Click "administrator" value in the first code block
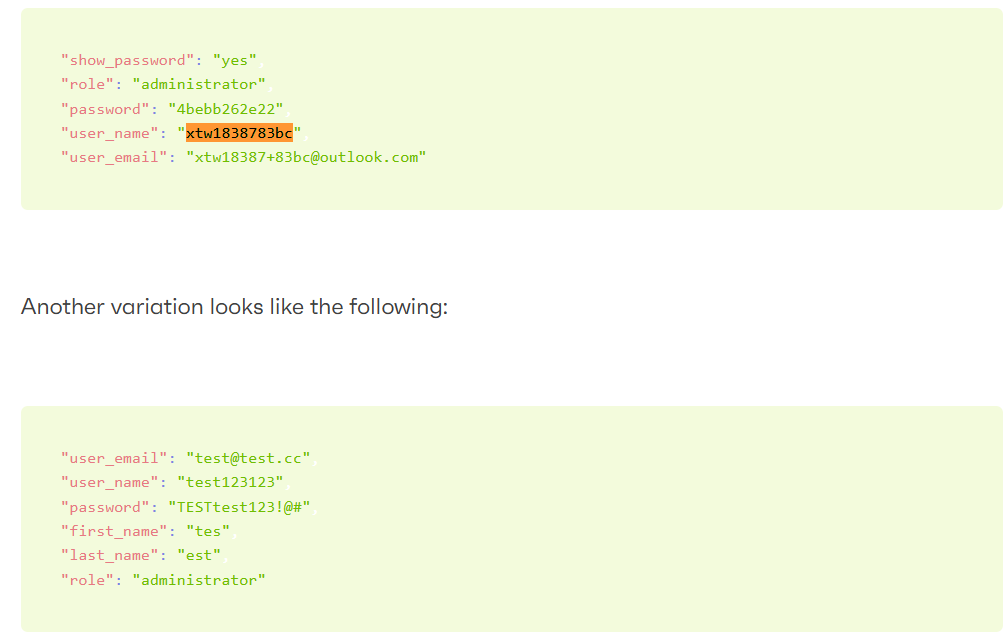This screenshot has height=641, width=1005. tap(199, 85)
